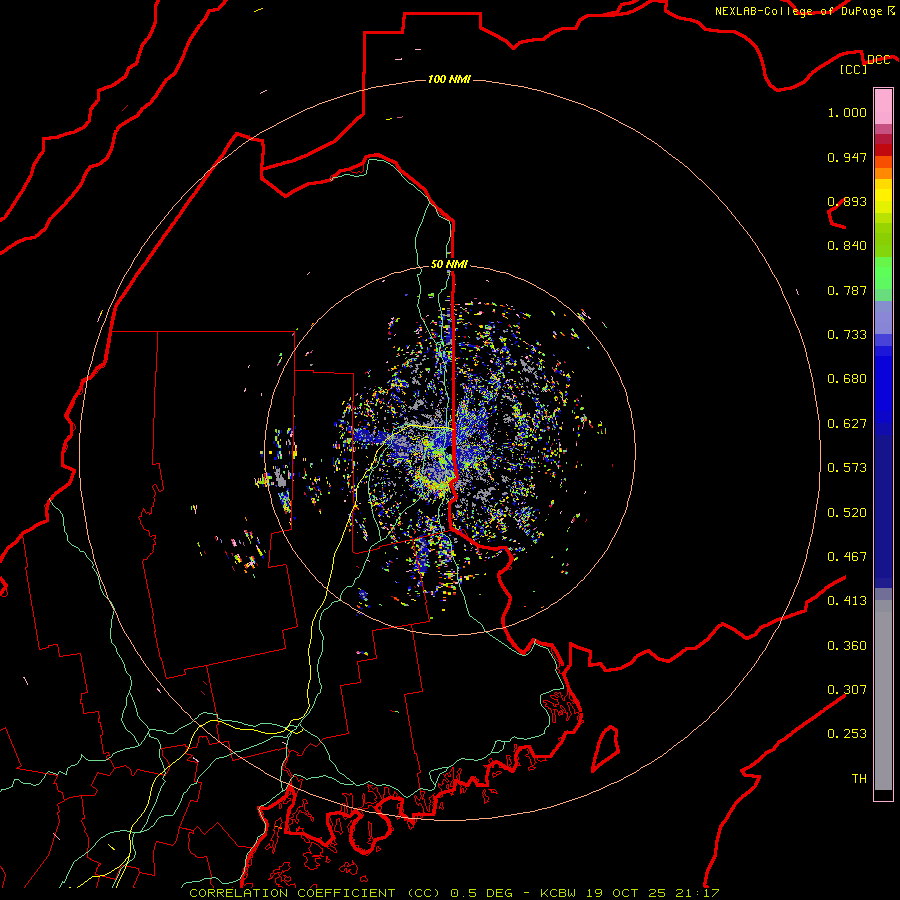
Task: Click the 0.253 scale value
Action: coord(847,734)
